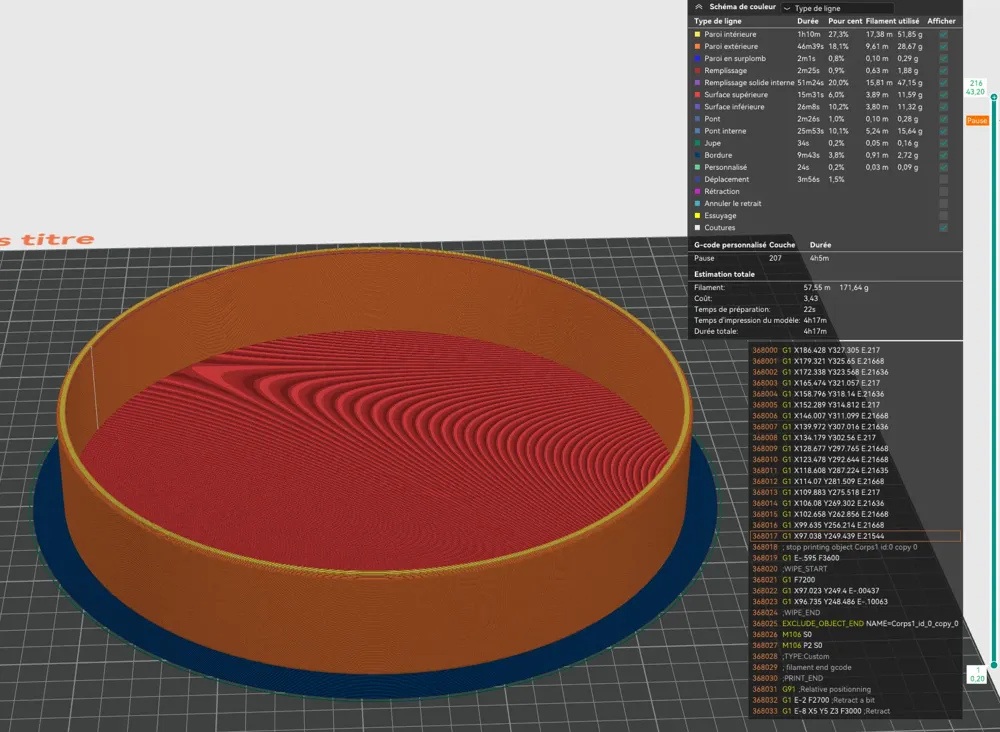The width and height of the screenshot is (1000, 732).
Task: Click the orange Pause marker on layer slider
Action: 976,121
